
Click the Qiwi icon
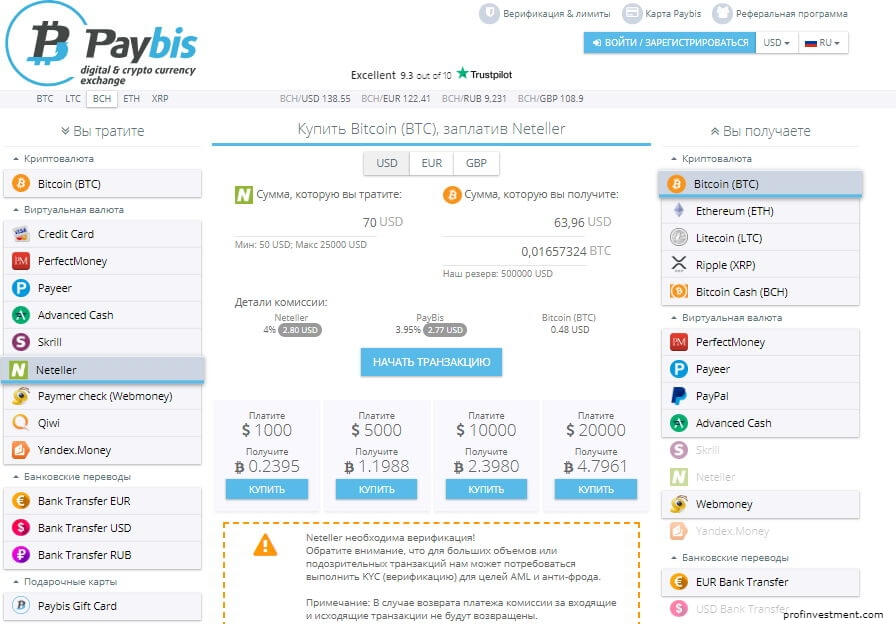[x=21, y=423]
